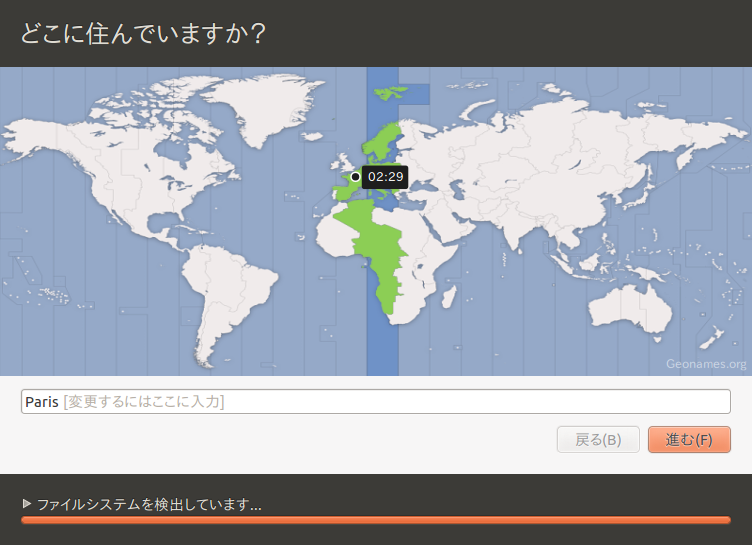Expand the ファイルシステムを検出しています details triangle
Screen dimensions: 752x545
pos(27,504)
